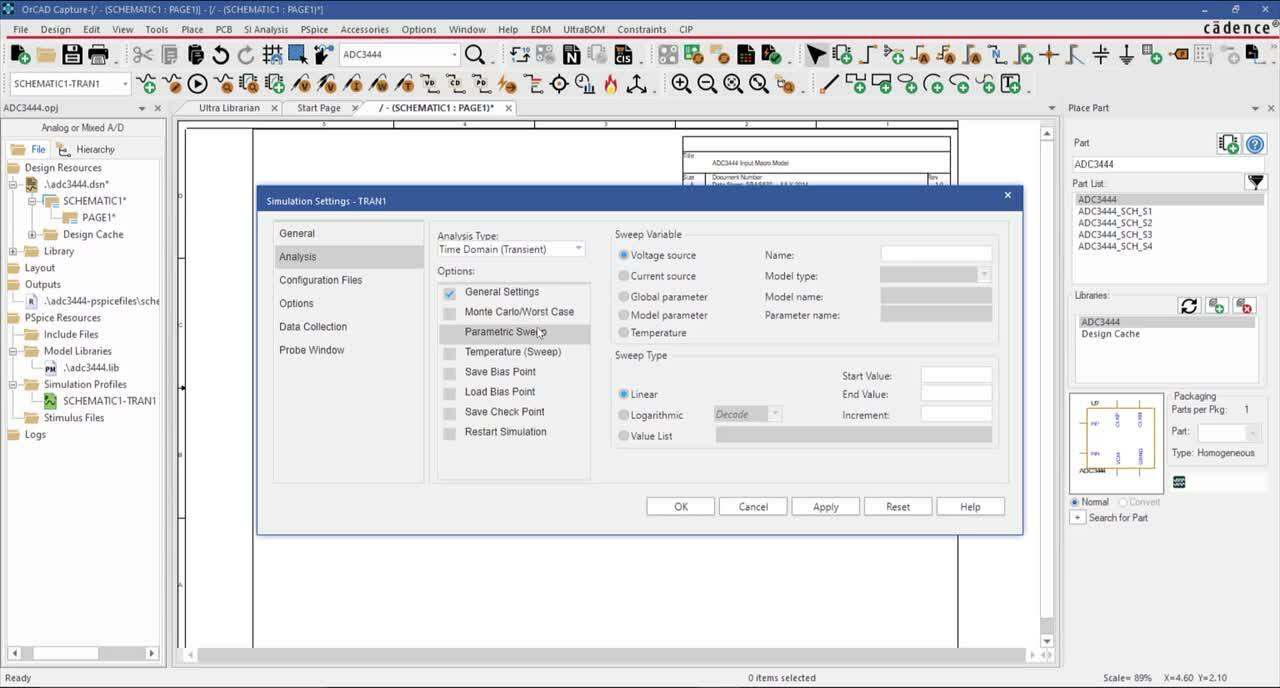Click the Save floppy disk icon
This screenshot has width=1280, height=688.
pos(73,54)
